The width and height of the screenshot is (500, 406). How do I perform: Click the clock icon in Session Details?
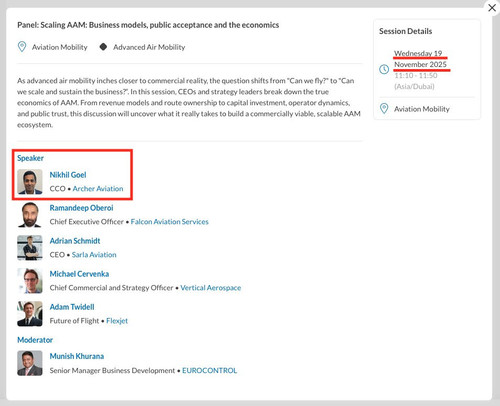(x=384, y=69)
